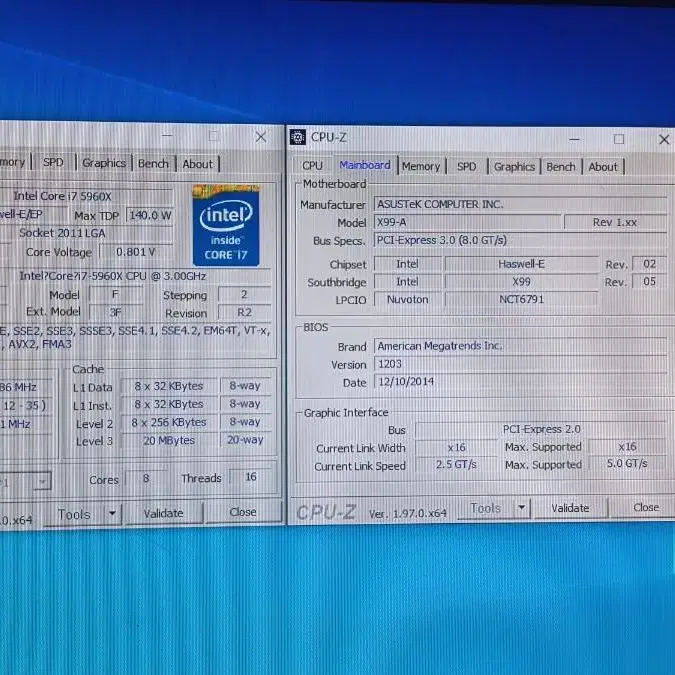Open Bench tab in left CPU-Z window
The image size is (675, 675).
pyautogui.click(x=153, y=164)
